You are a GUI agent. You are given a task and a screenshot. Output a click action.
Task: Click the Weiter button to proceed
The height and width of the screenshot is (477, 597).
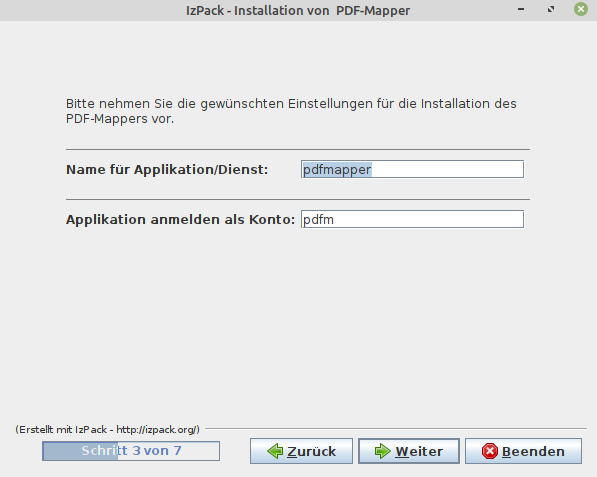409,451
